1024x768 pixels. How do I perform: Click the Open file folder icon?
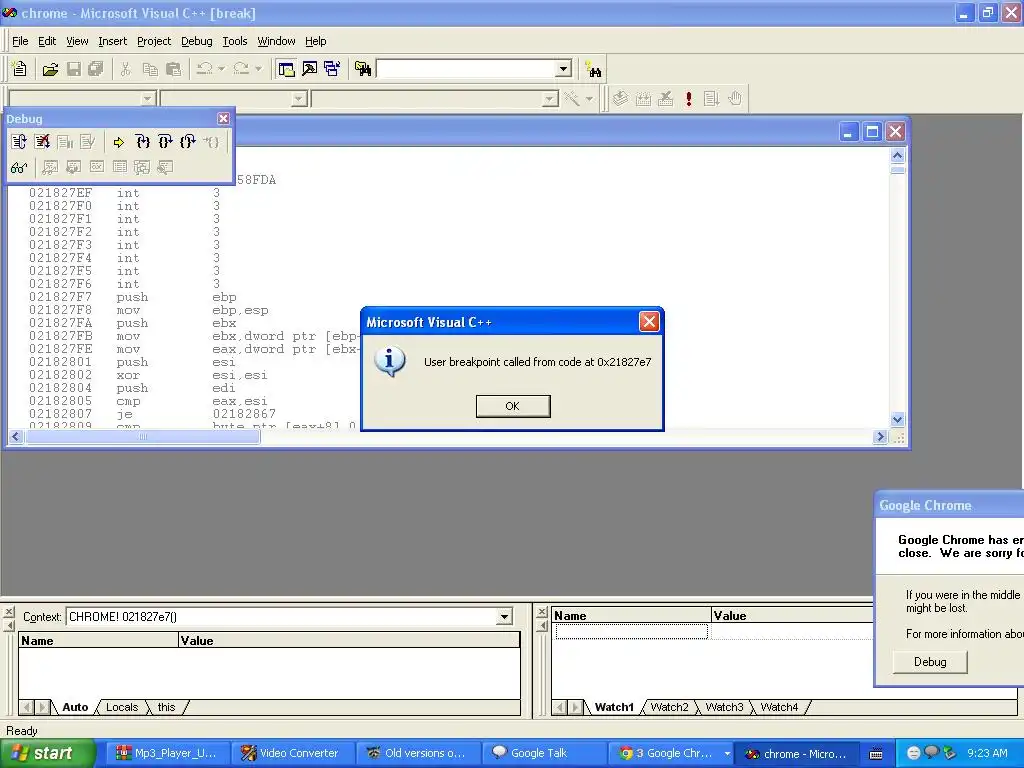coord(50,69)
